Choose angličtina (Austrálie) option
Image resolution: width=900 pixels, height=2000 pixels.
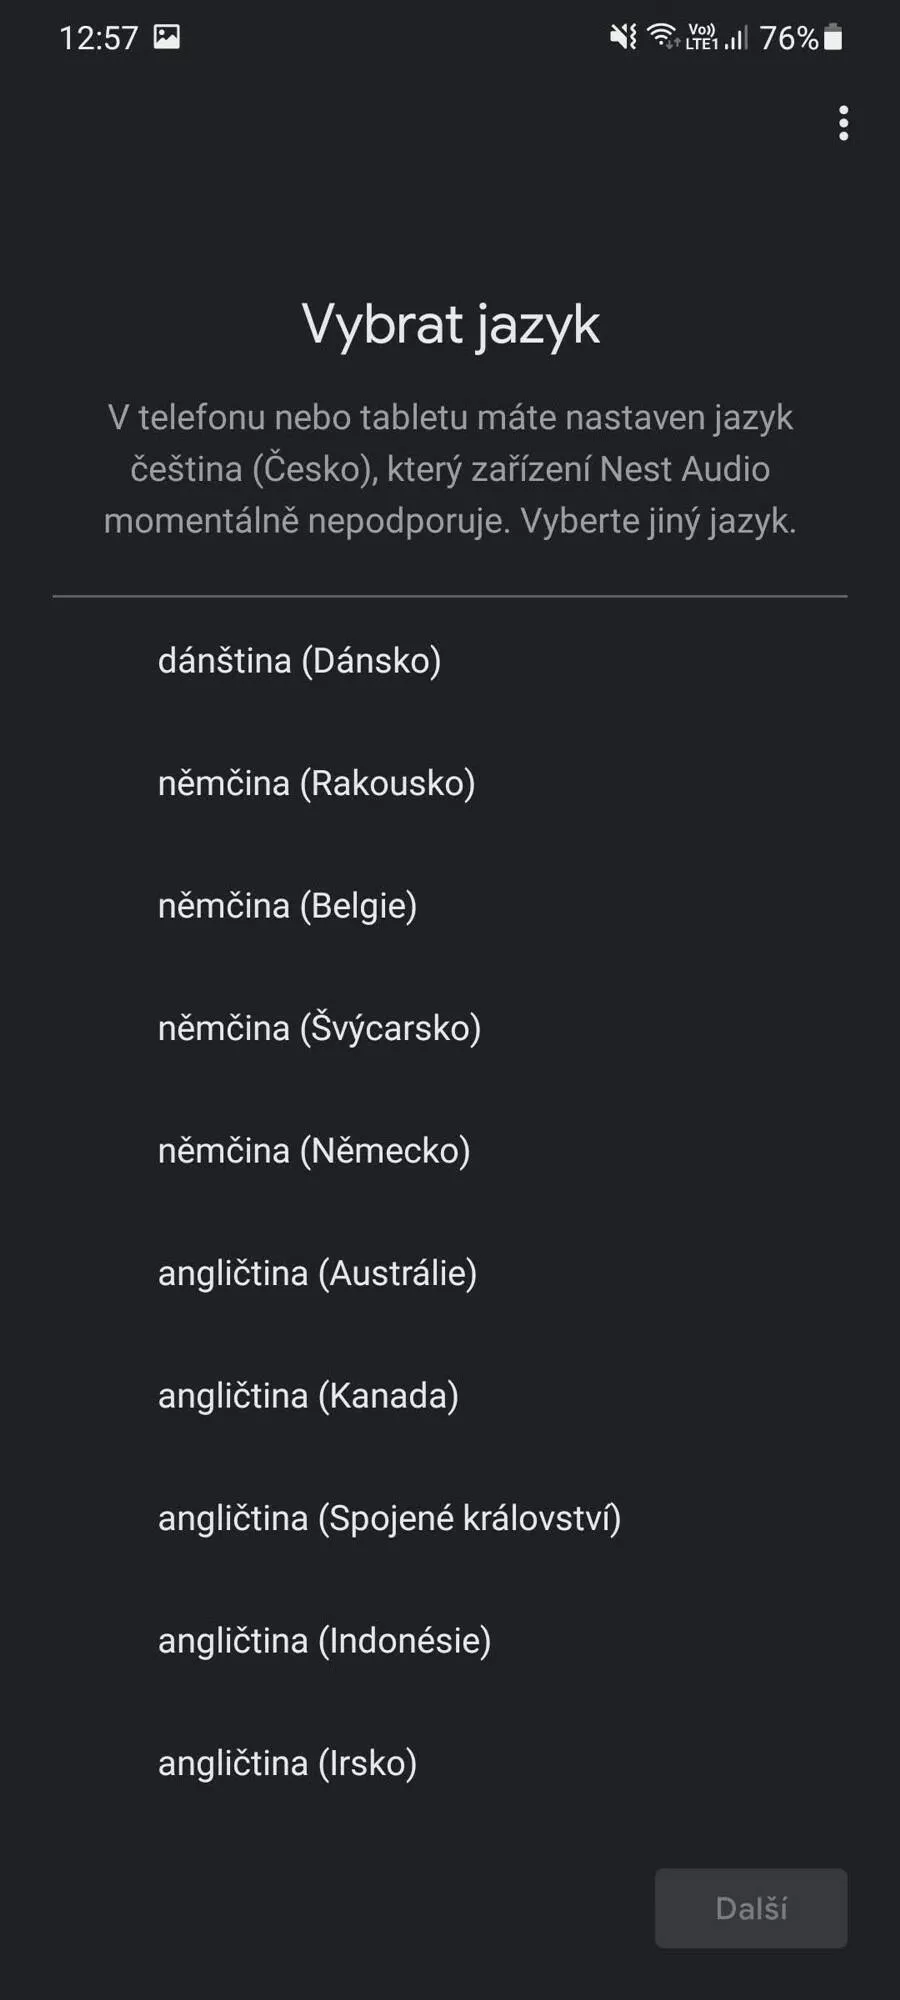tap(450, 1273)
